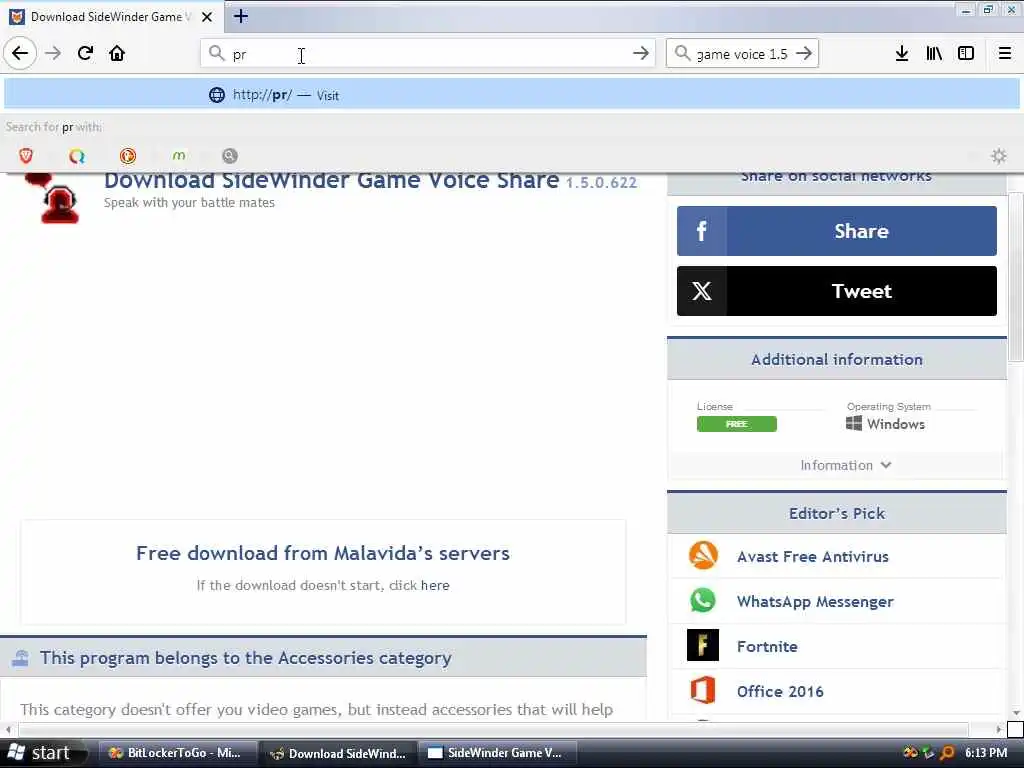This screenshot has width=1024, height=768.
Task: Tweet this page on X
Action: click(x=837, y=291)
